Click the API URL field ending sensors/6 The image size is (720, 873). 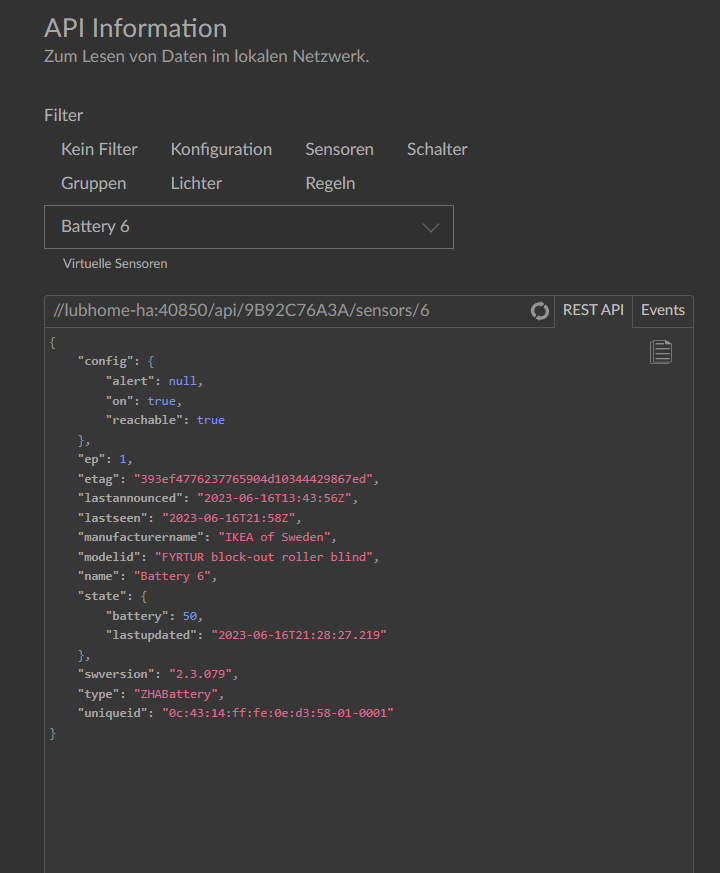pyautogui.click(x=299, y=311)
